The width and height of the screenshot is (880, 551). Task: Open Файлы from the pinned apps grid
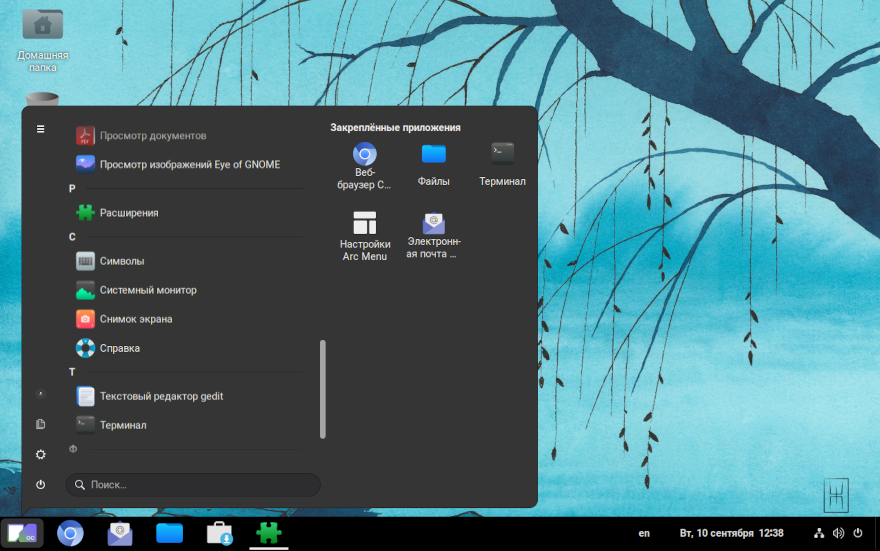pos(433,163)
